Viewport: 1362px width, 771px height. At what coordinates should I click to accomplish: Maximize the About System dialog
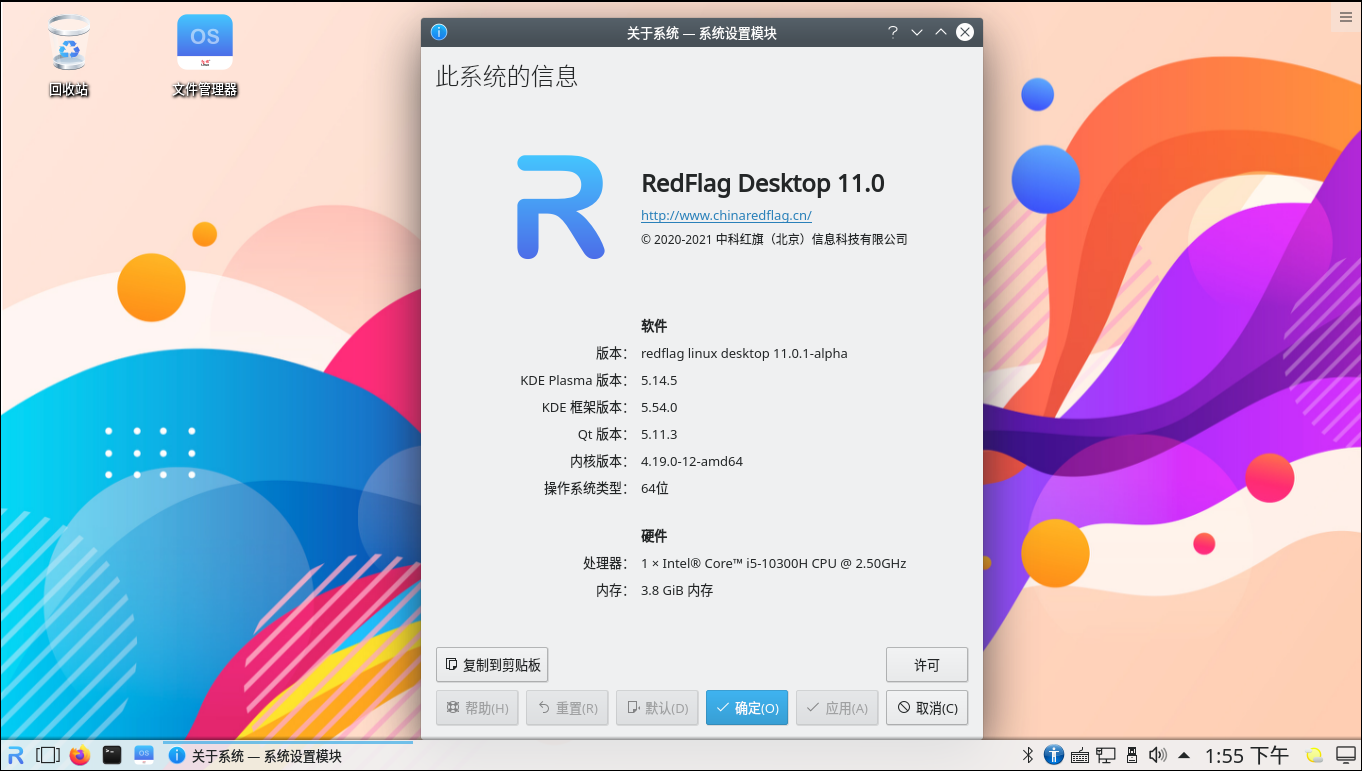[x=941, y=32]
